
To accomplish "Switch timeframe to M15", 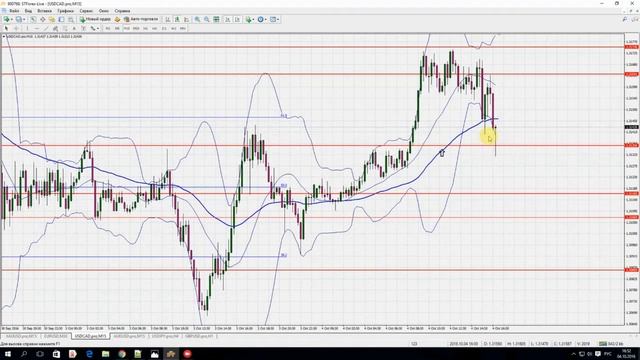I will pos(127,29).
